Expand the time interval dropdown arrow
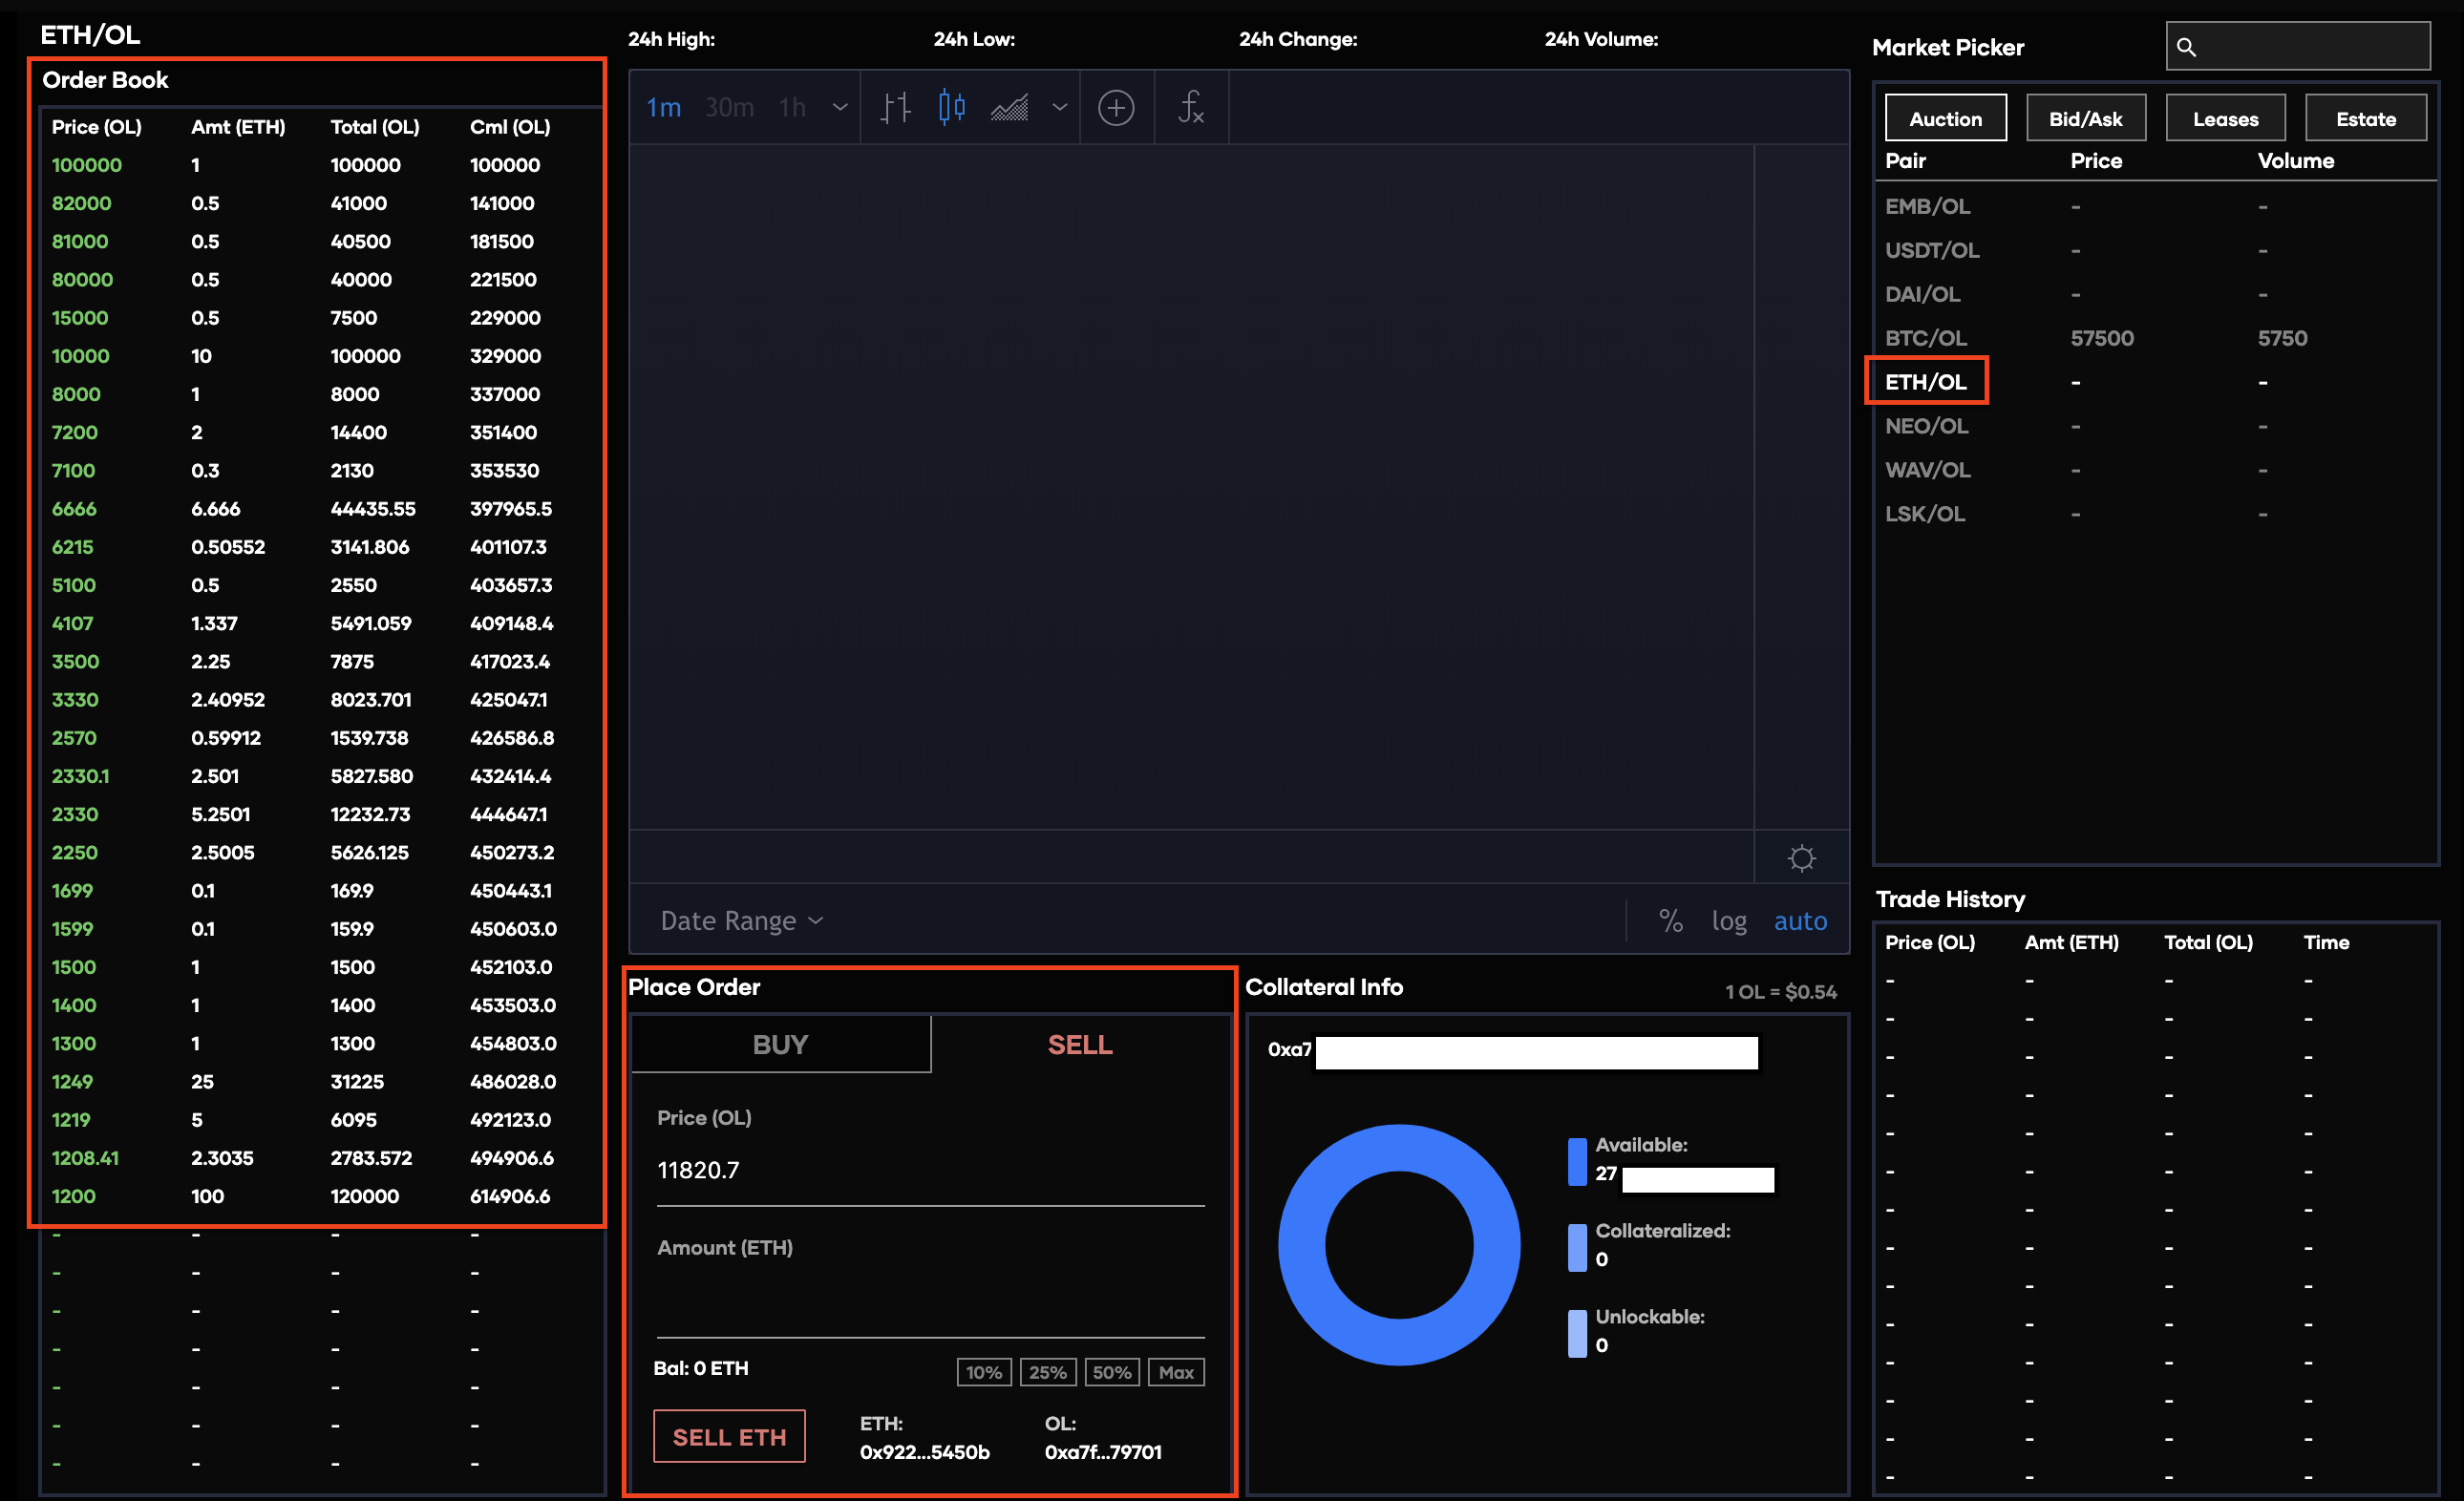 840,107
